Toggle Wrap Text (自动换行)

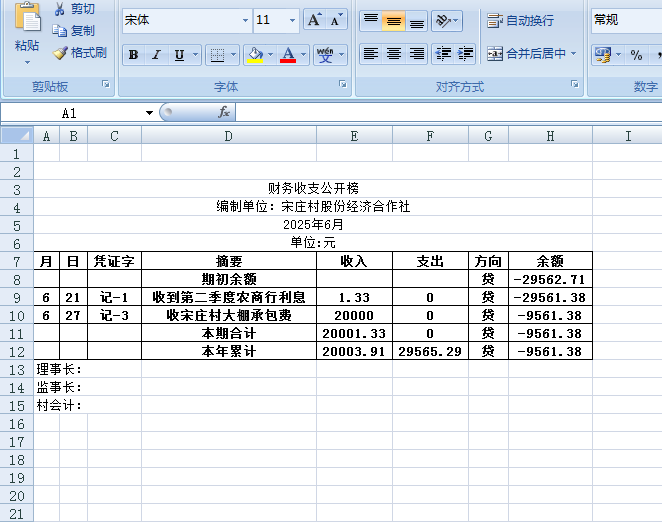[520, 20]
